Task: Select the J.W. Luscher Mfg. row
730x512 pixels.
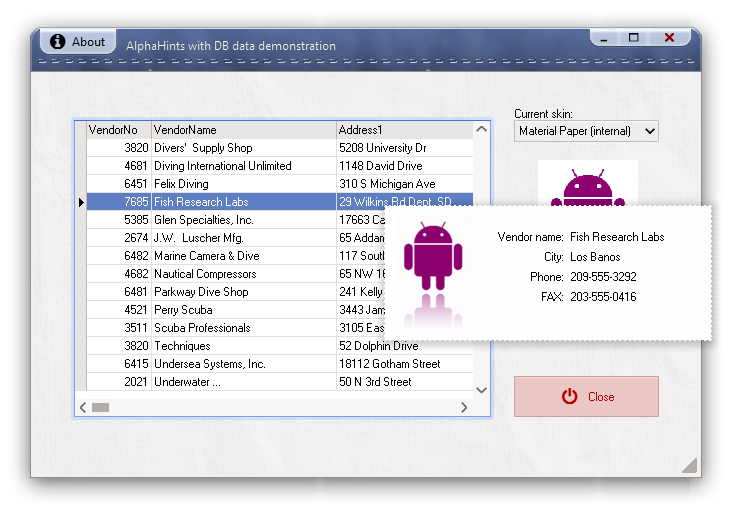Action: 236,238
